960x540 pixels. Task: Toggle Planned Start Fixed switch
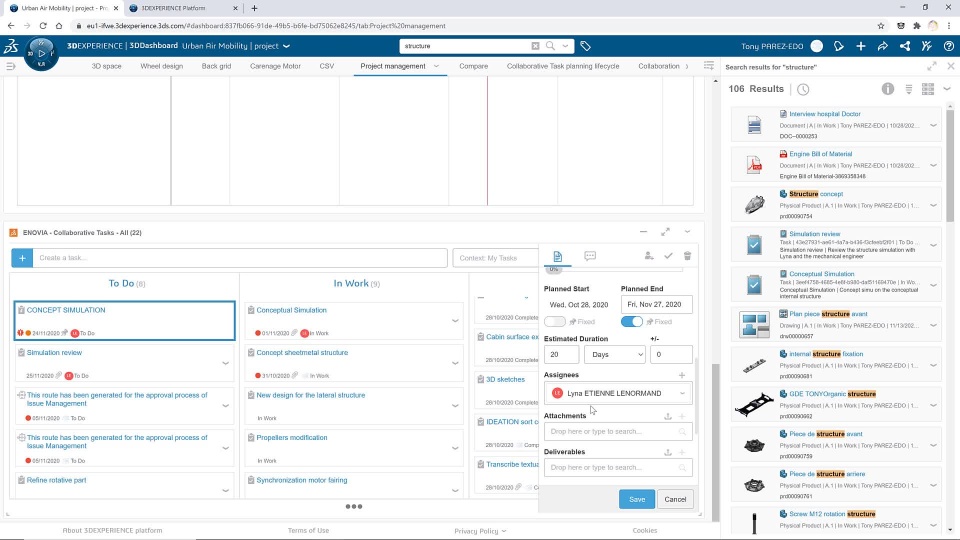point(555,321)
